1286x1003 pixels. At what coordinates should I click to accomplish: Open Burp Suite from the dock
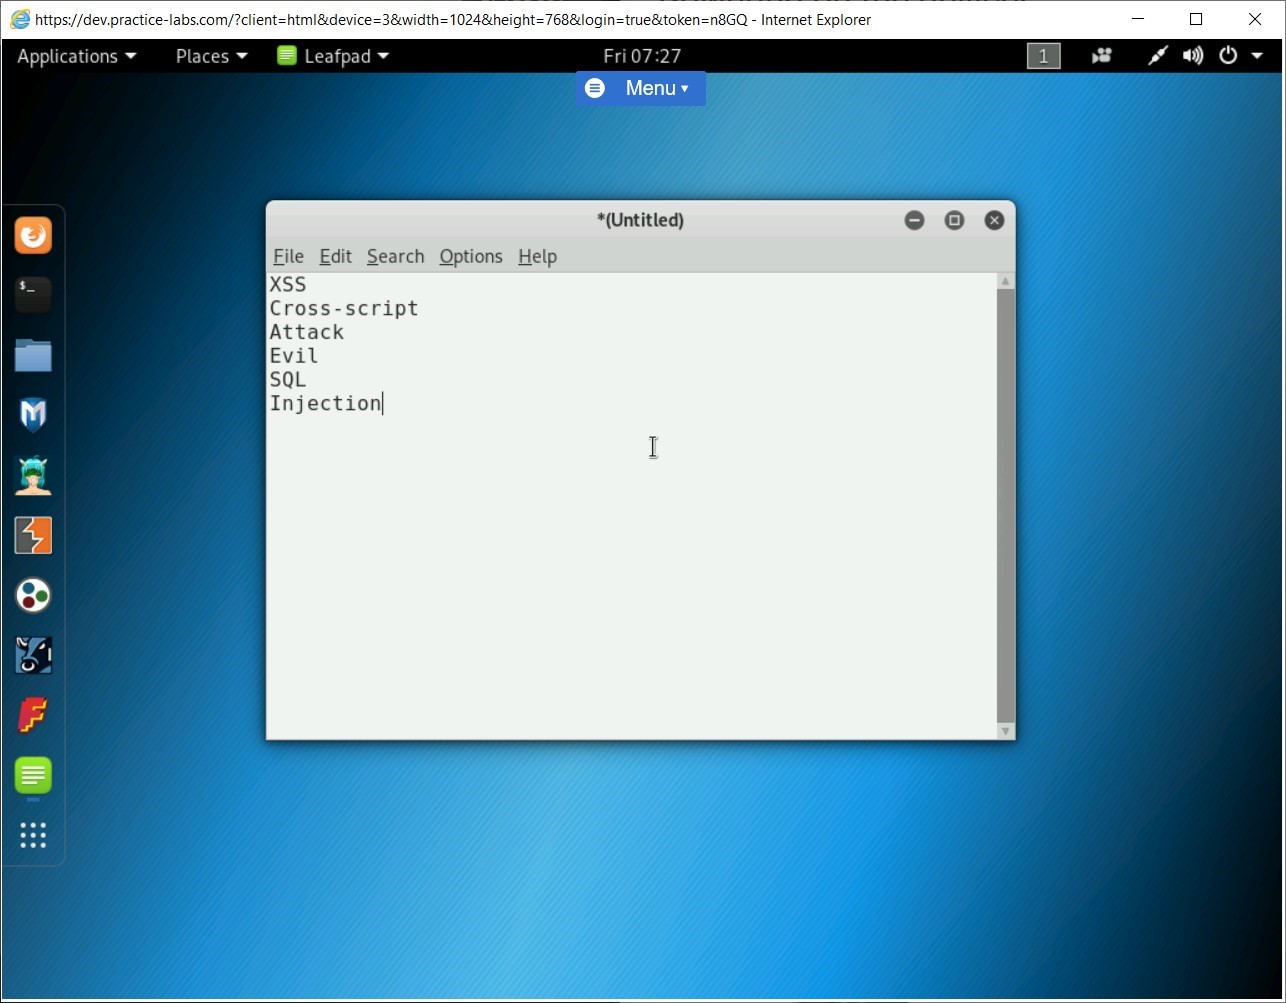click(33, 535)
